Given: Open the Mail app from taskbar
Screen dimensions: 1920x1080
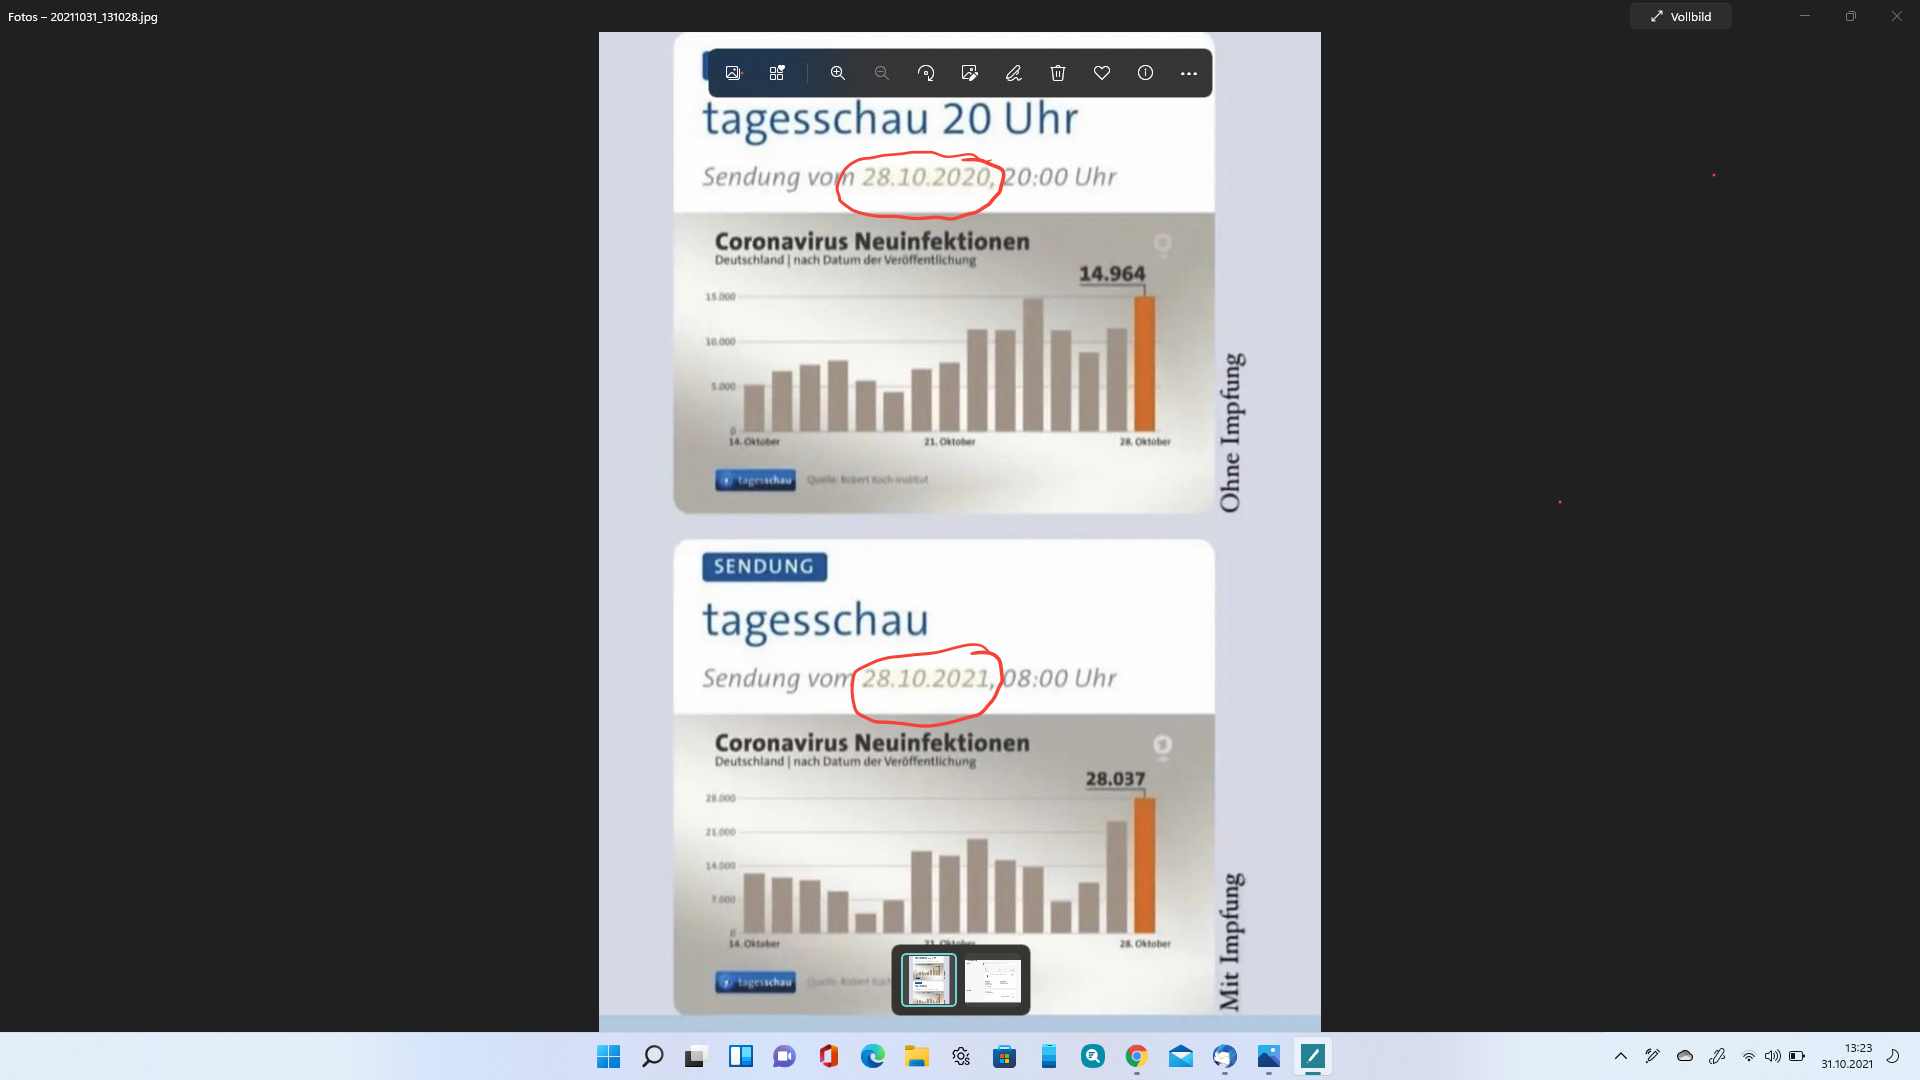Looking at the screenshot, I should point(1181,1056).
